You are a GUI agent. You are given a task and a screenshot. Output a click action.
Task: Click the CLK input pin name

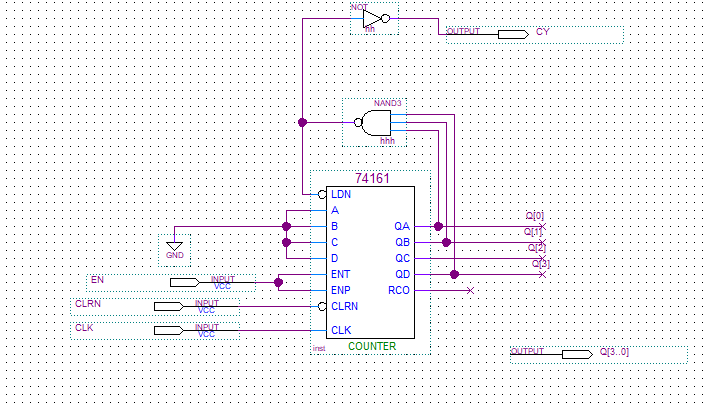[84, 328]
